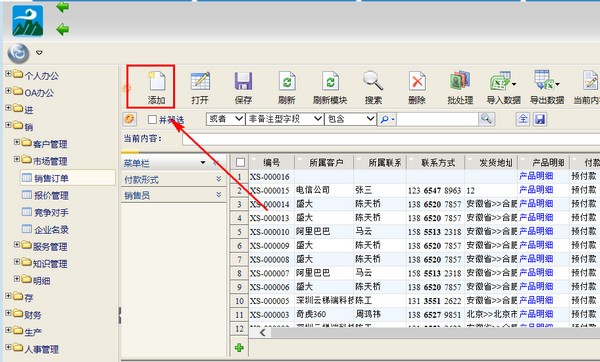This screenshot has width=600, height=362.
Task: Select 企业名录 in the sidebar tree
Action: pos(51,230)
